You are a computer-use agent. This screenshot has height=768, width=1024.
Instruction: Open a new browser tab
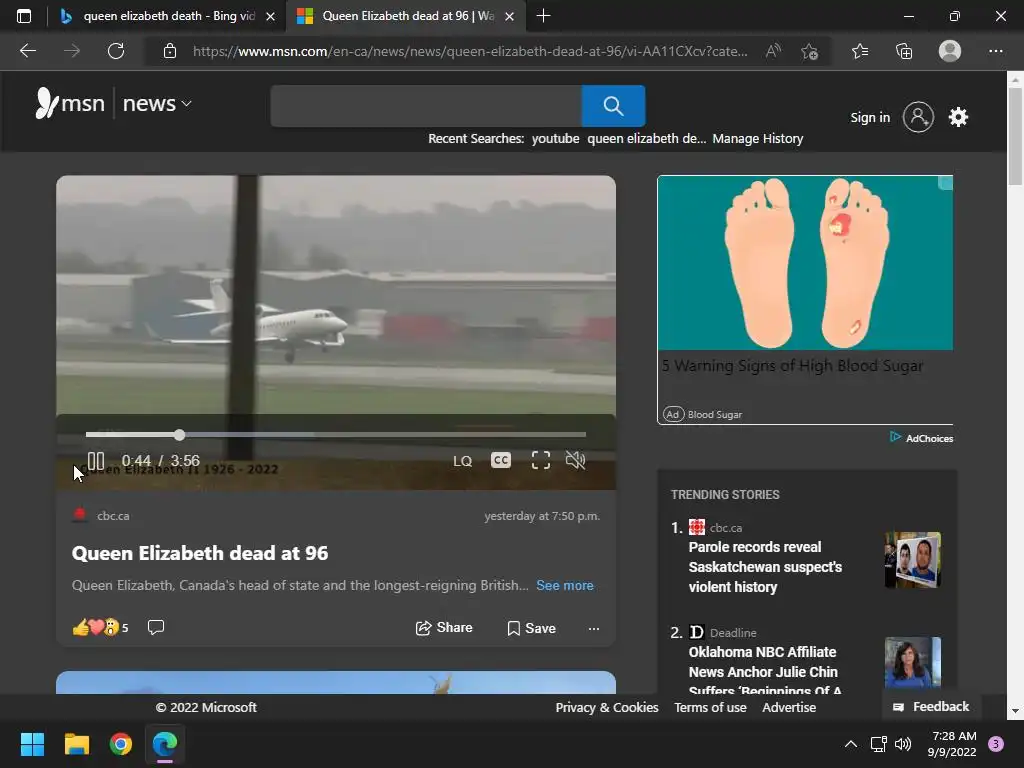click(x=543, y=16)
